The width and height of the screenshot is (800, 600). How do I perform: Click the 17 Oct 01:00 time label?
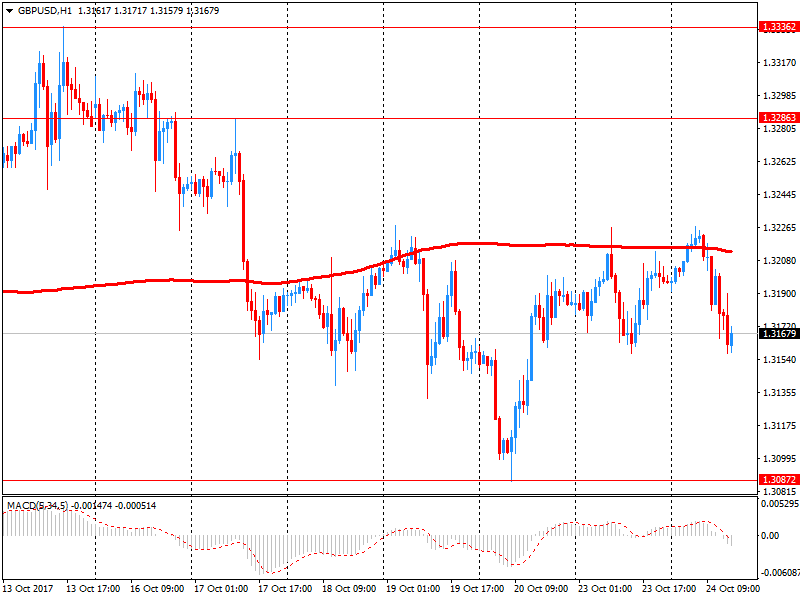(221, 589)
